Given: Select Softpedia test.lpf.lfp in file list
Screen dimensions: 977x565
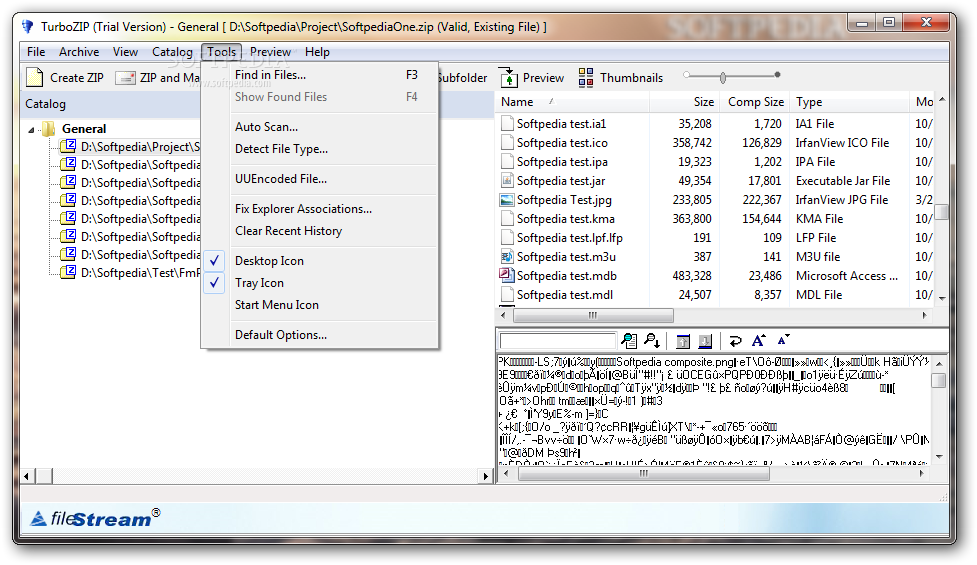Looking at the screenshot, I should pos(570,238).
